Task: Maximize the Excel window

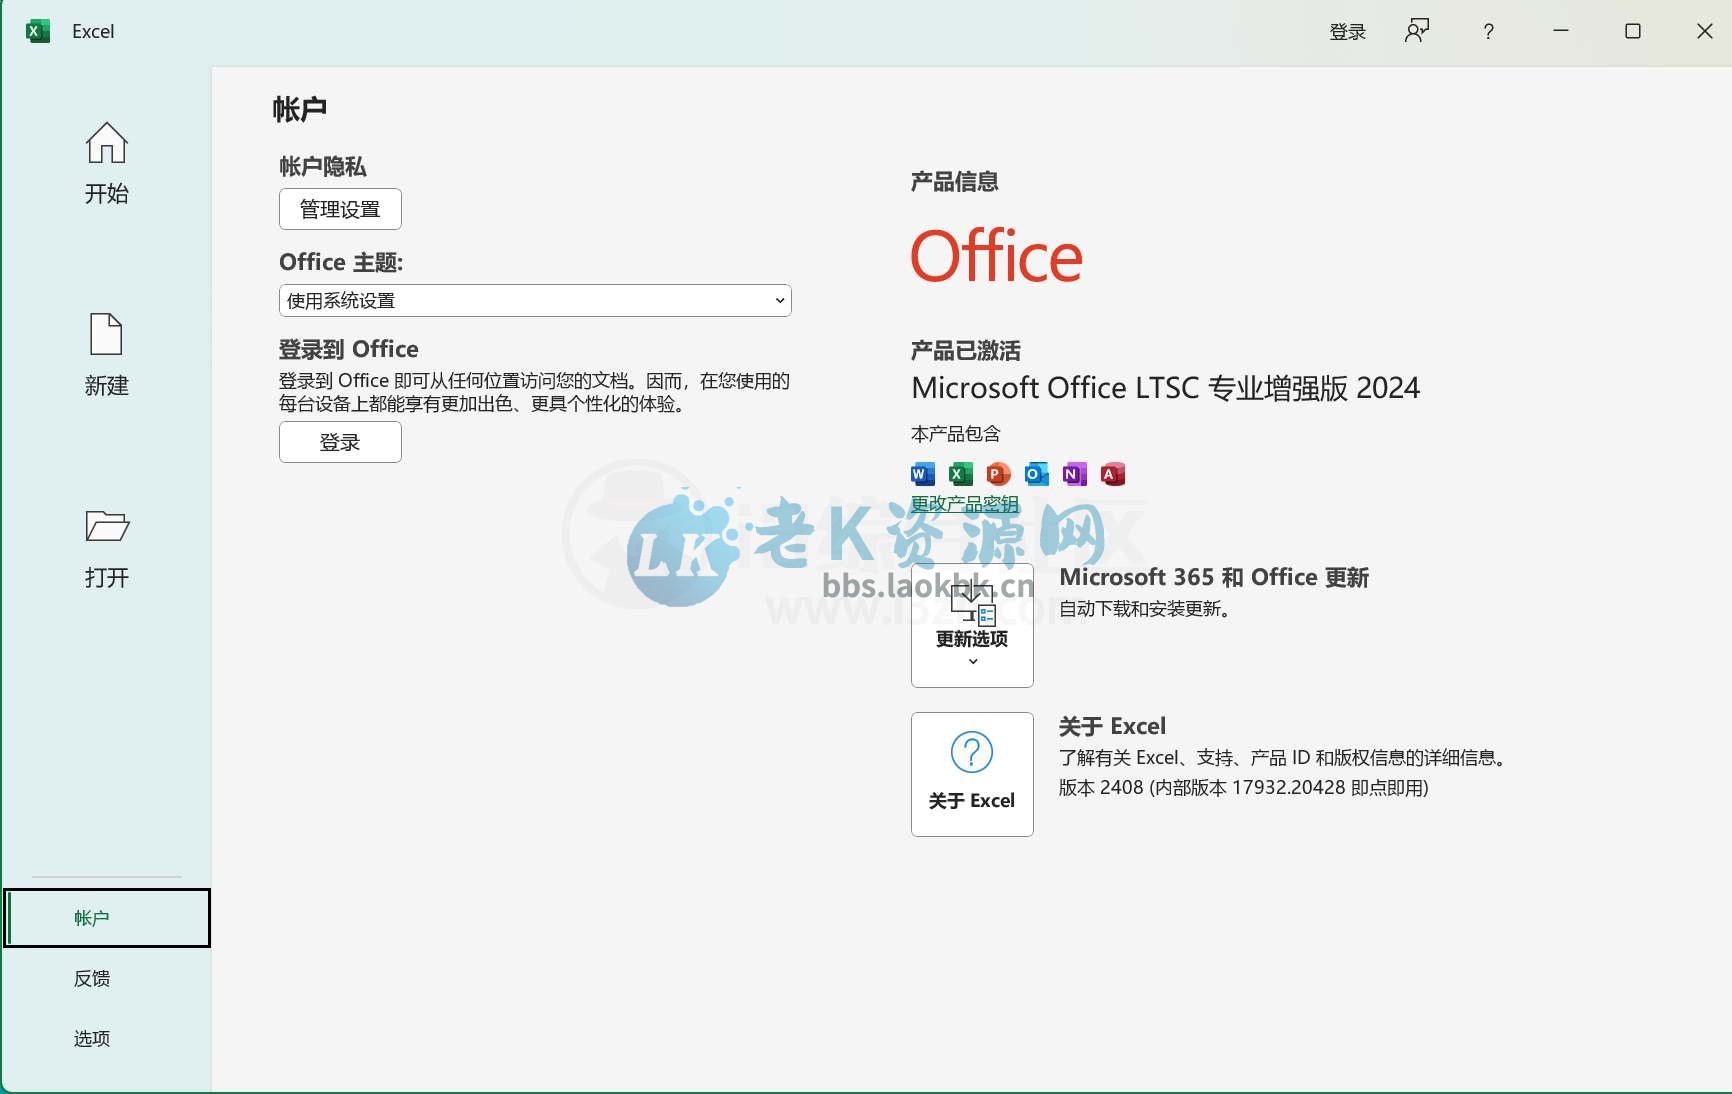Action: click(x=1633, y=31)
